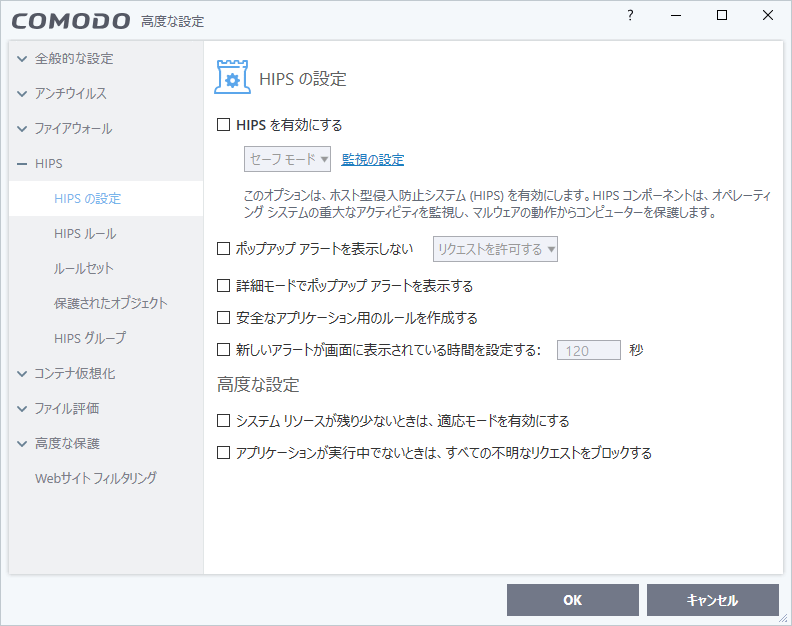Open the 監視の設定 link
Image resolution: width=792 pixels, height=626 pixels.
(372, 159)
